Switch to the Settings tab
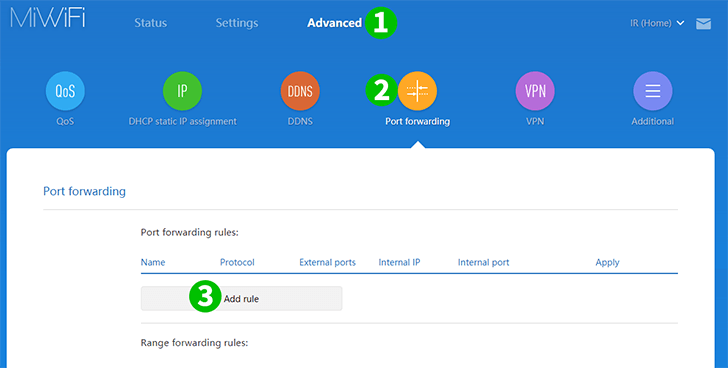This screenshot has width=728, height=368. (237, 23)
